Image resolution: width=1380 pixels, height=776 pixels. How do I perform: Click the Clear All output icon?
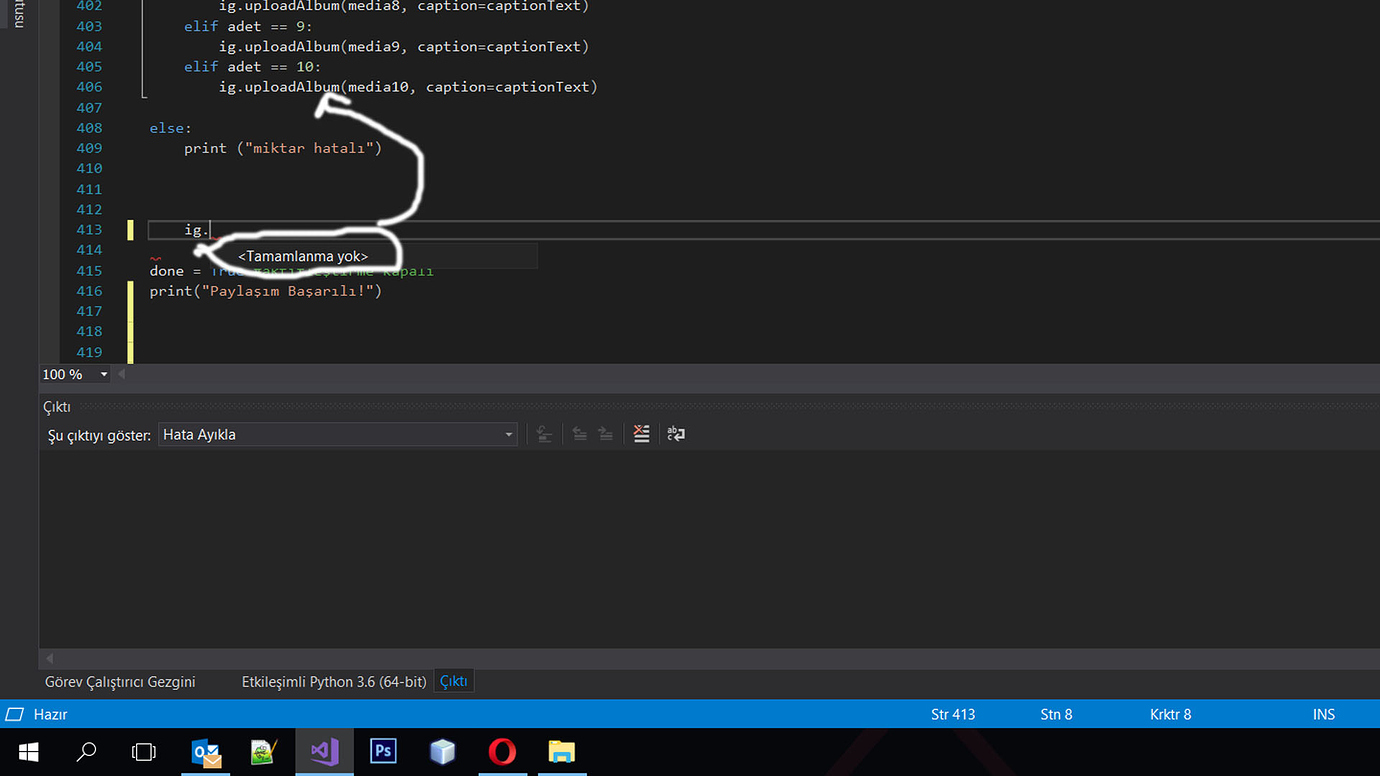tap(642, 434)
